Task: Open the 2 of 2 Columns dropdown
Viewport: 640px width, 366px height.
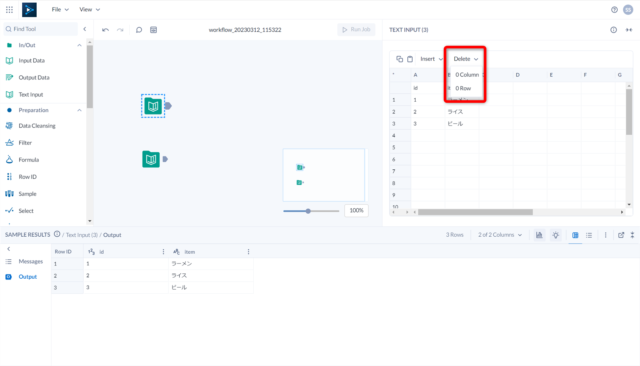Action: pos(500,235)
